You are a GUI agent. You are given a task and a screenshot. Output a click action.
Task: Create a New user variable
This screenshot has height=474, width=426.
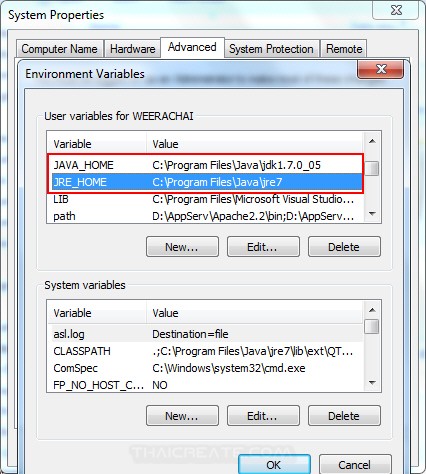[182, 247]
